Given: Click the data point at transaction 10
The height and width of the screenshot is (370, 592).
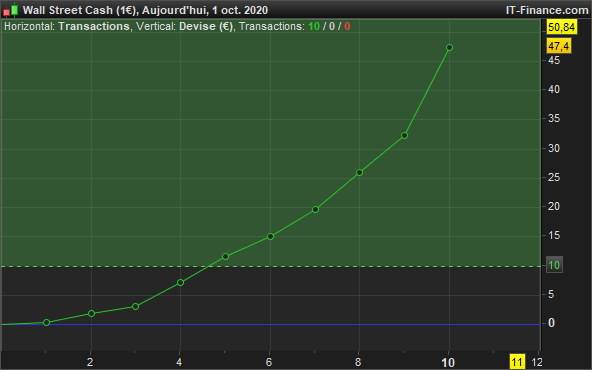Looking at the screenshot, I should [449, 48].
